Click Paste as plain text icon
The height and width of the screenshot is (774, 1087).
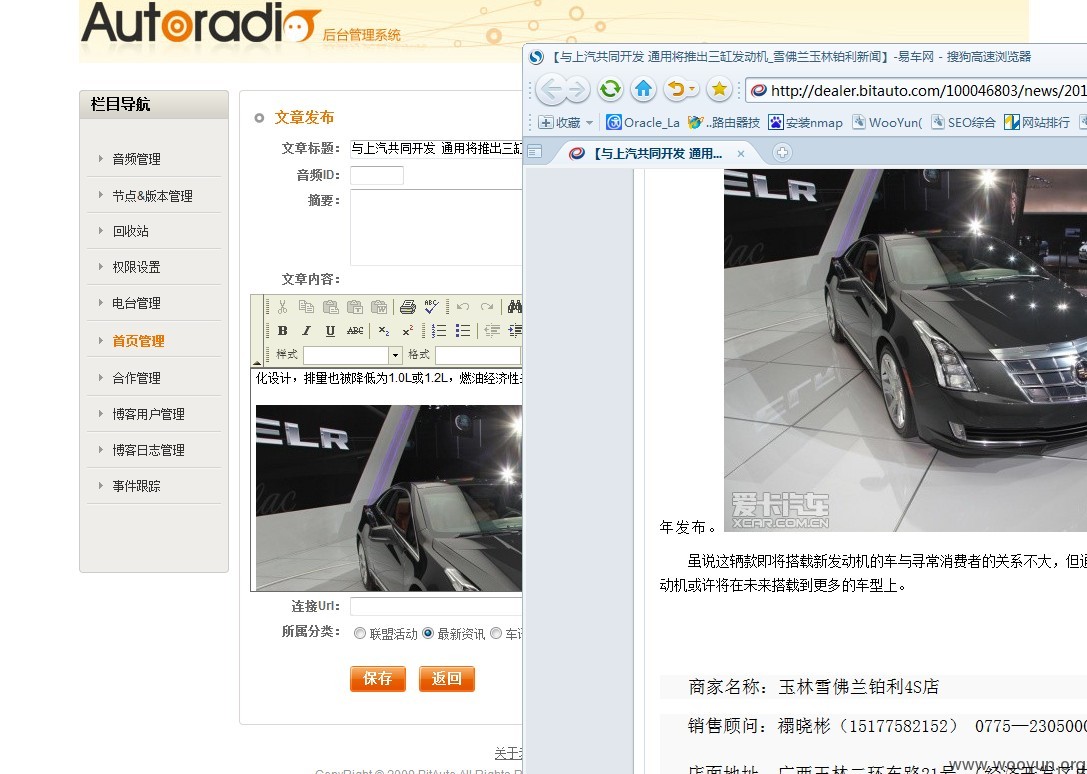[355, 307]
